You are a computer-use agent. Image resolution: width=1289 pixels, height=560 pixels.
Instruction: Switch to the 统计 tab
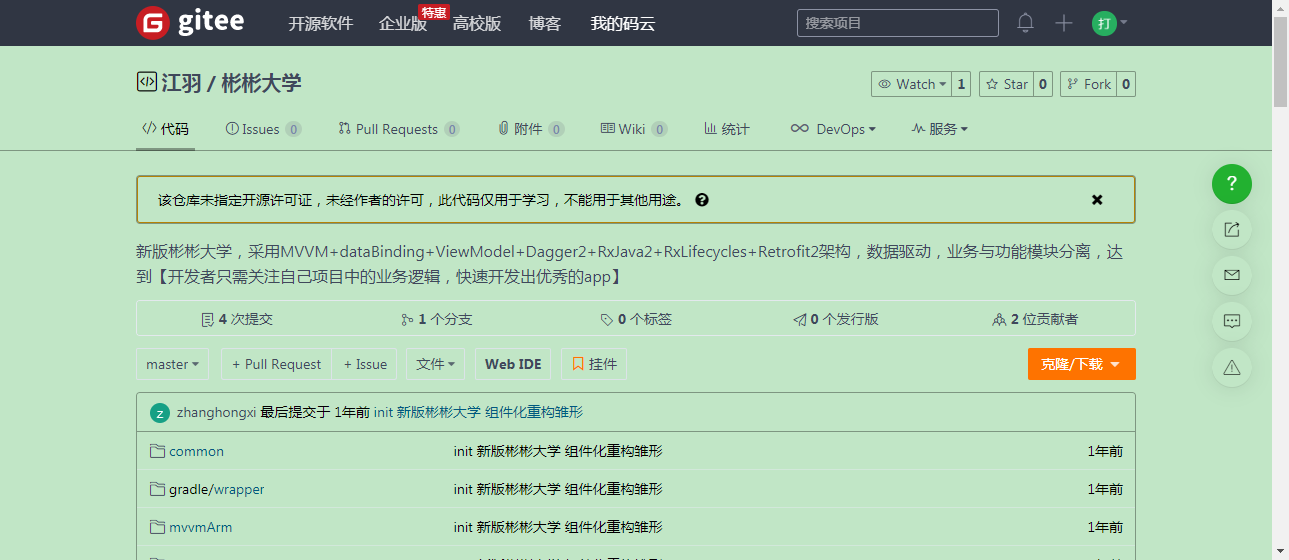tap(727, 129)
